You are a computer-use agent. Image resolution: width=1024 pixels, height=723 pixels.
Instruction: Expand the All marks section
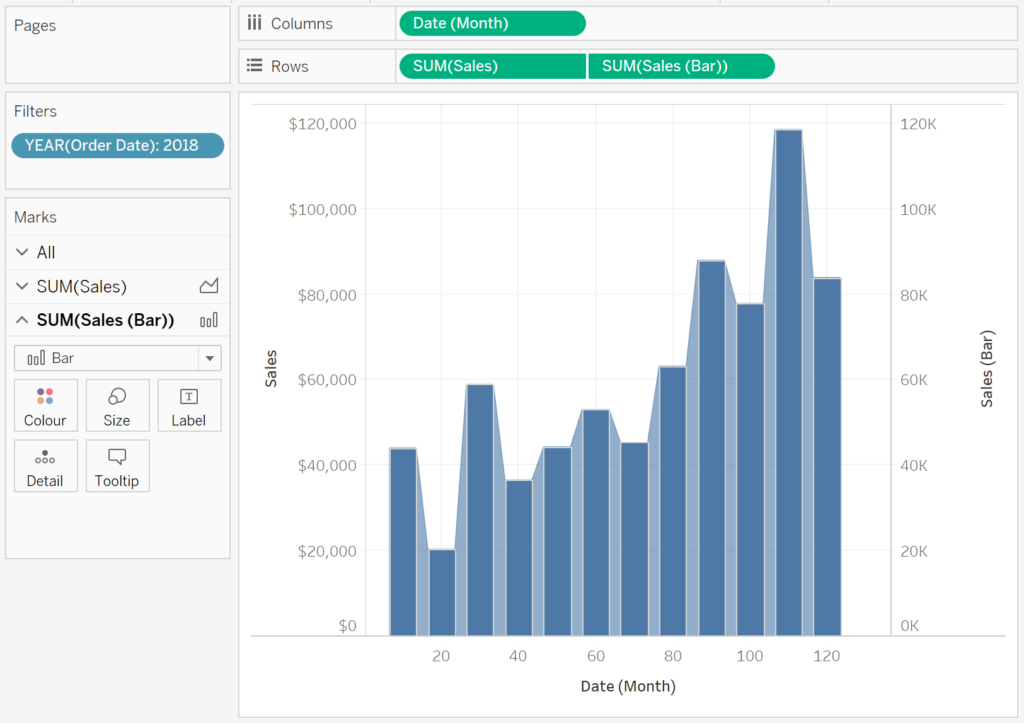pyautogui.click(x=22, y=252)
